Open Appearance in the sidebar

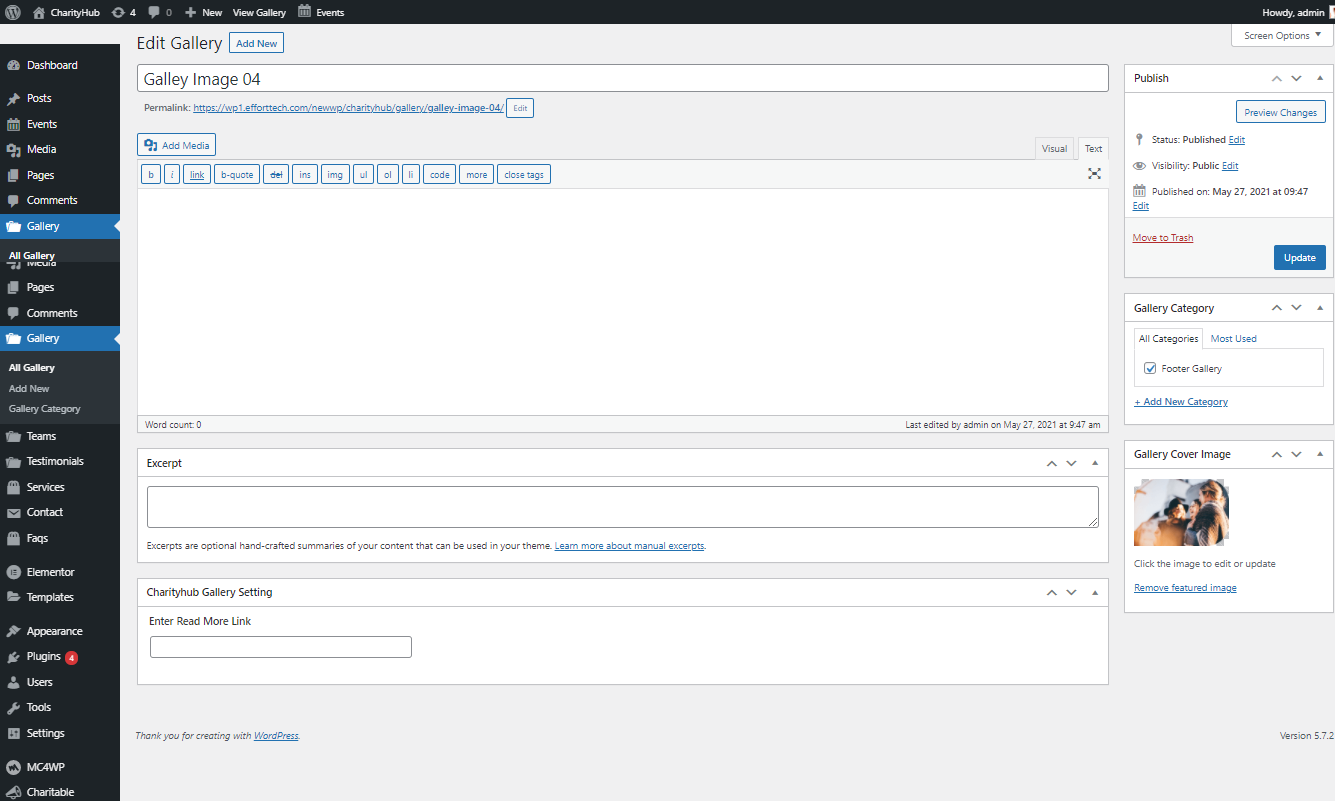pyautogui.click(x=54, y=631)
